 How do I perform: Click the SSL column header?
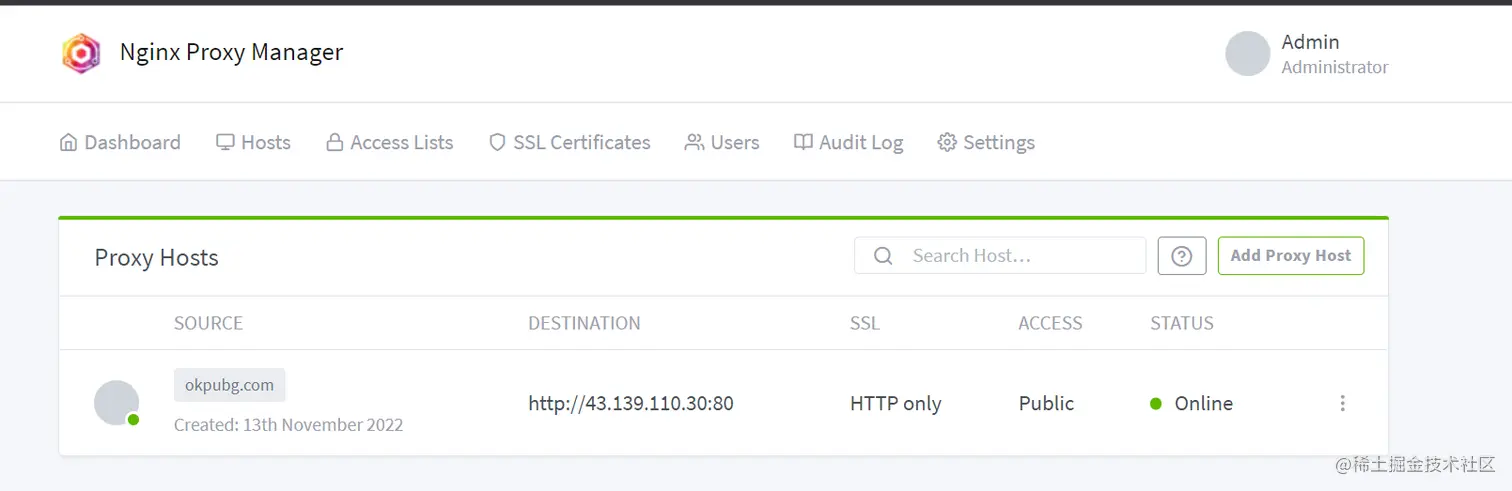pos(865,323)
